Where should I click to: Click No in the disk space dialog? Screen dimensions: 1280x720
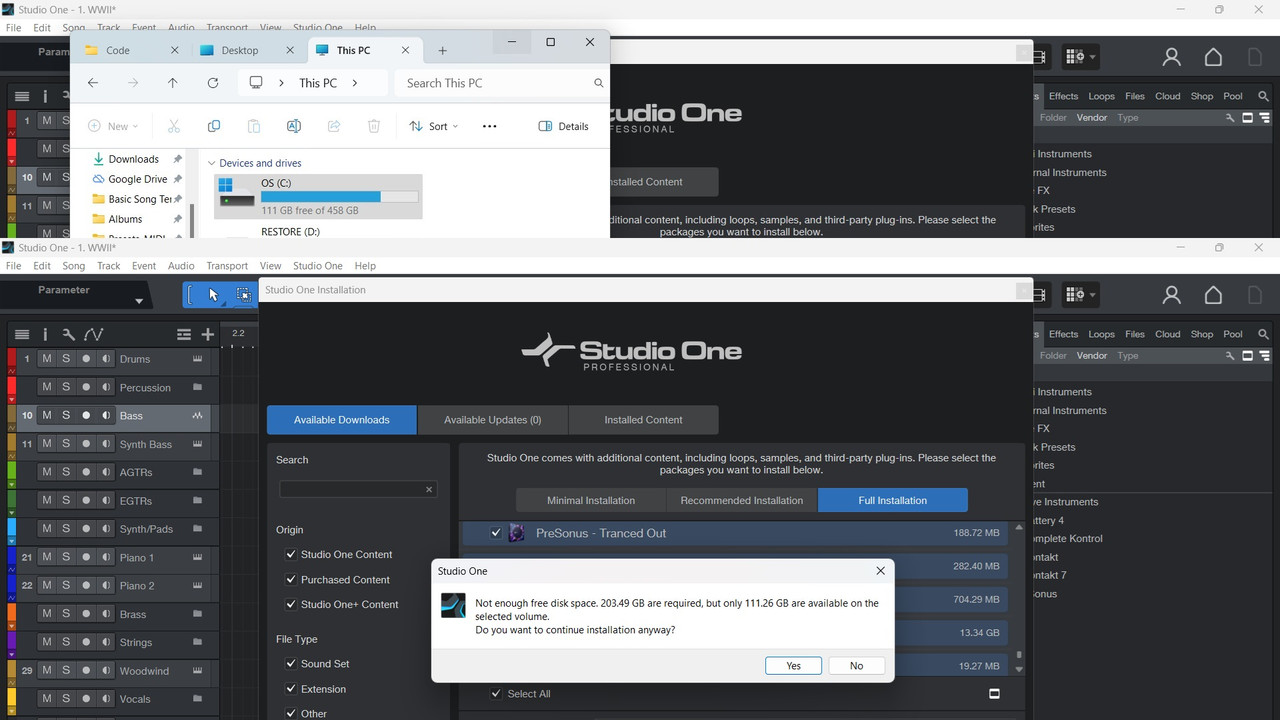[856, 665]
